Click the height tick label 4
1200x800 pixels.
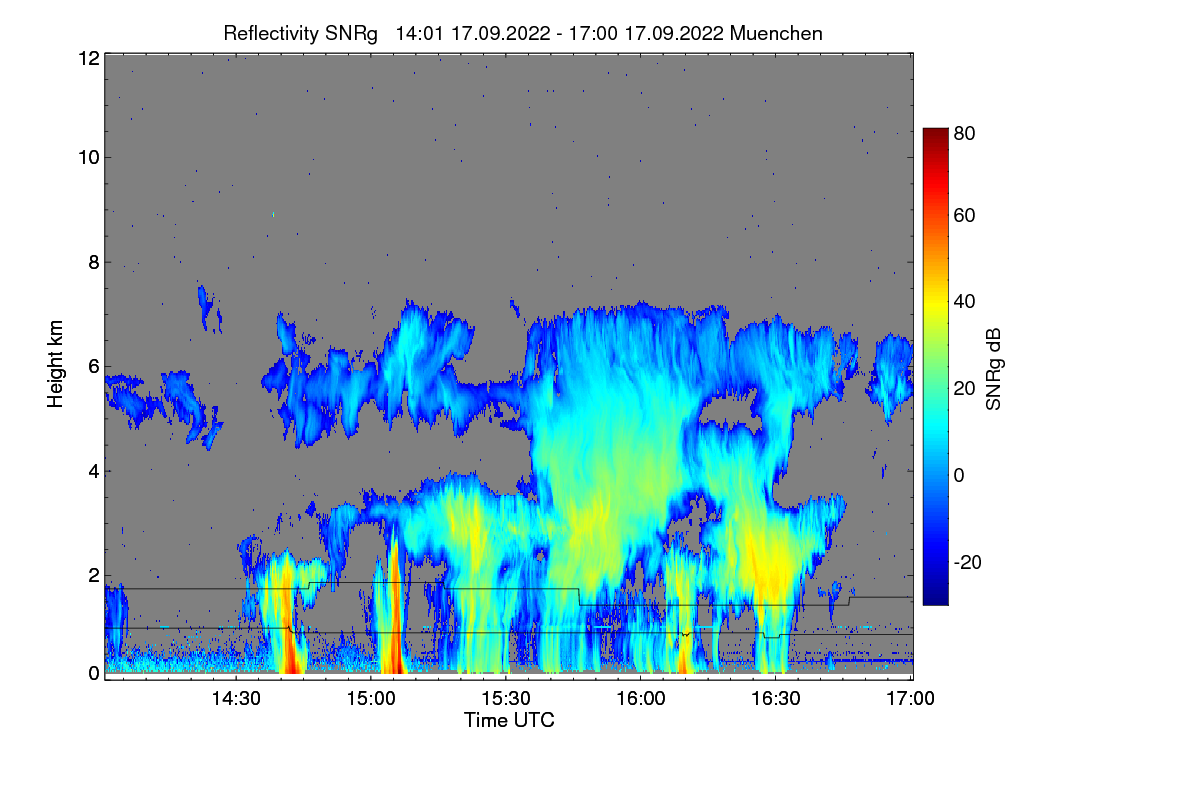click(x=93, y=471)
